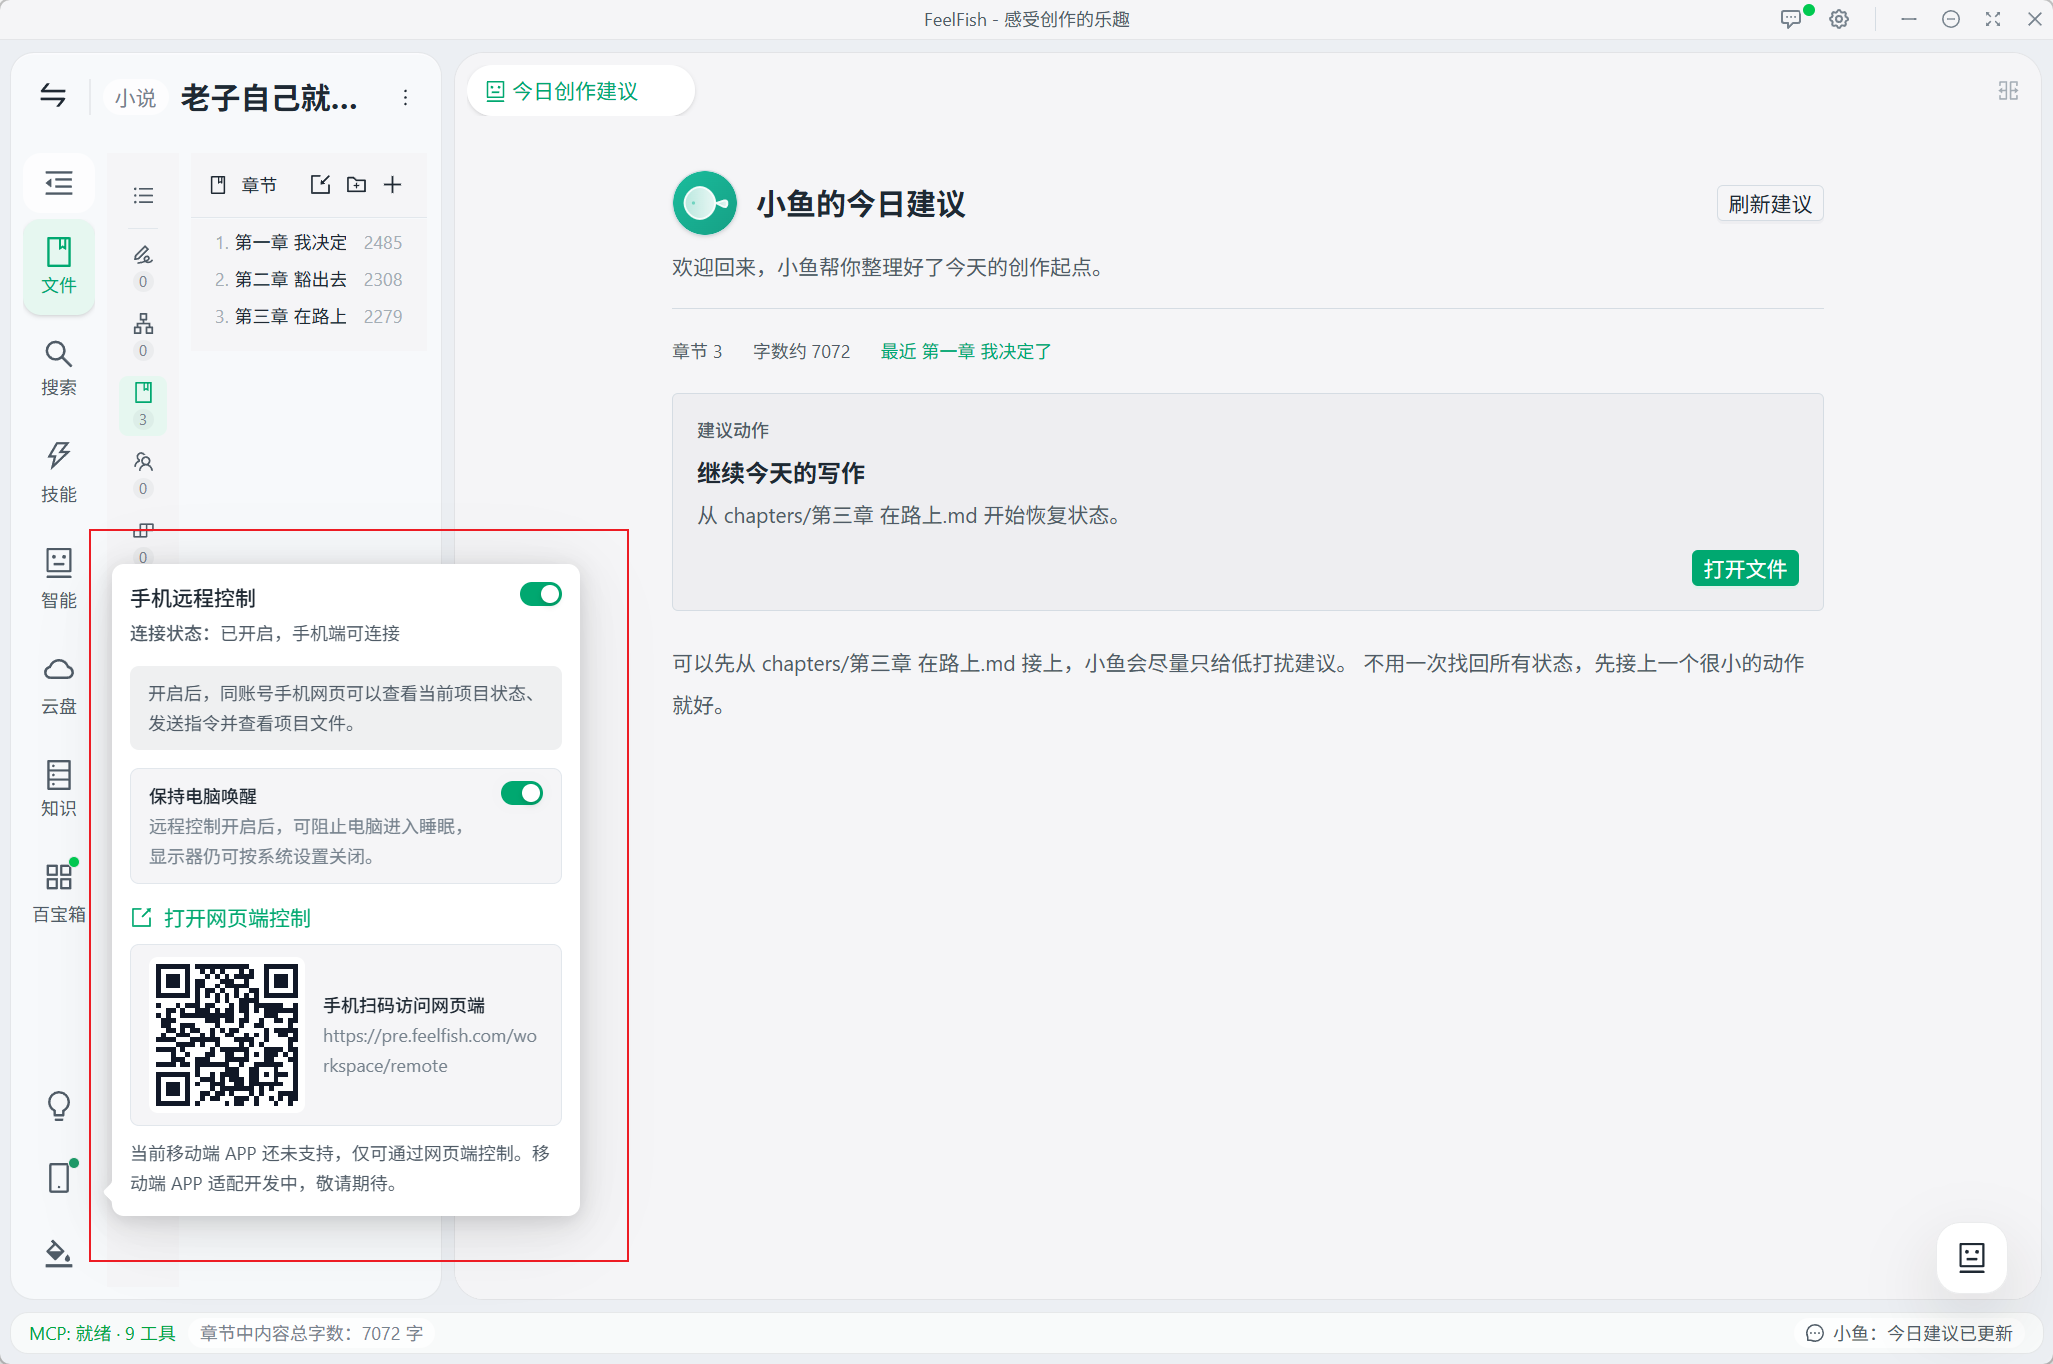Open the 知识 knowledge sidebar icon

[x=58, y=788]
